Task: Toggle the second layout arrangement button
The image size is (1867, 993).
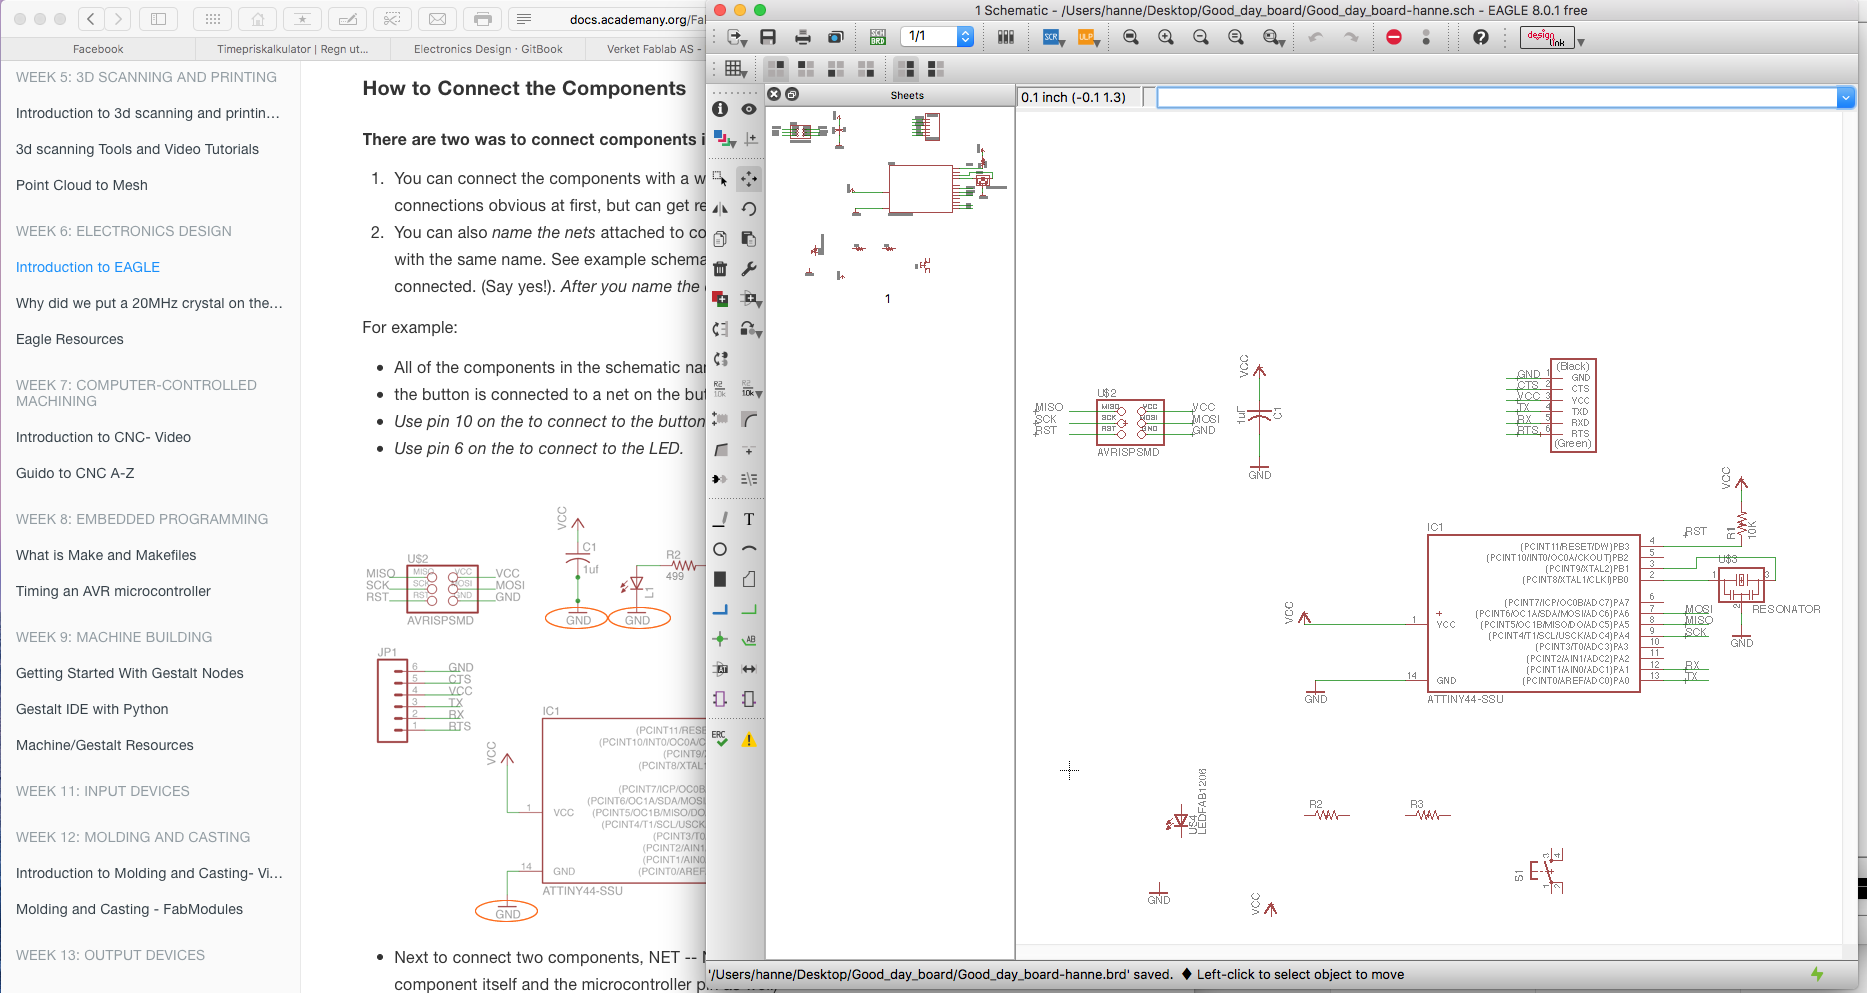Action: (806, 69)
